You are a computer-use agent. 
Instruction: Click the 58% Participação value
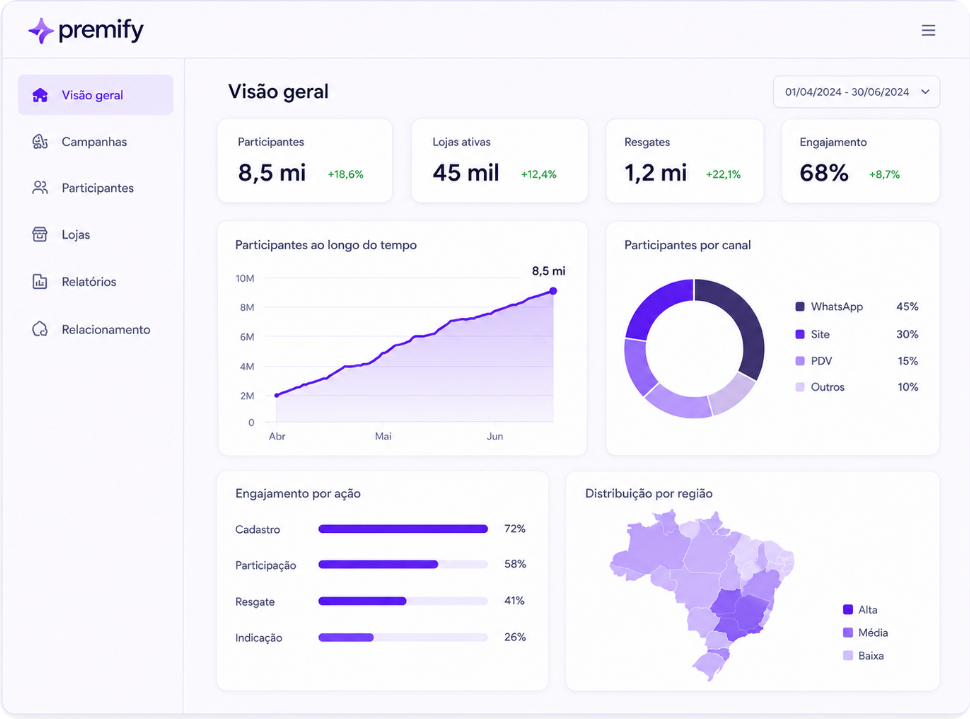pos(515,564)
